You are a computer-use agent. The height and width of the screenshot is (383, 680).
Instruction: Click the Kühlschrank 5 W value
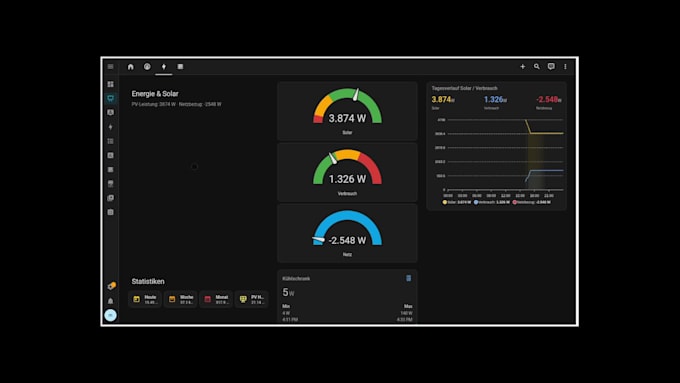pos(288,292)
